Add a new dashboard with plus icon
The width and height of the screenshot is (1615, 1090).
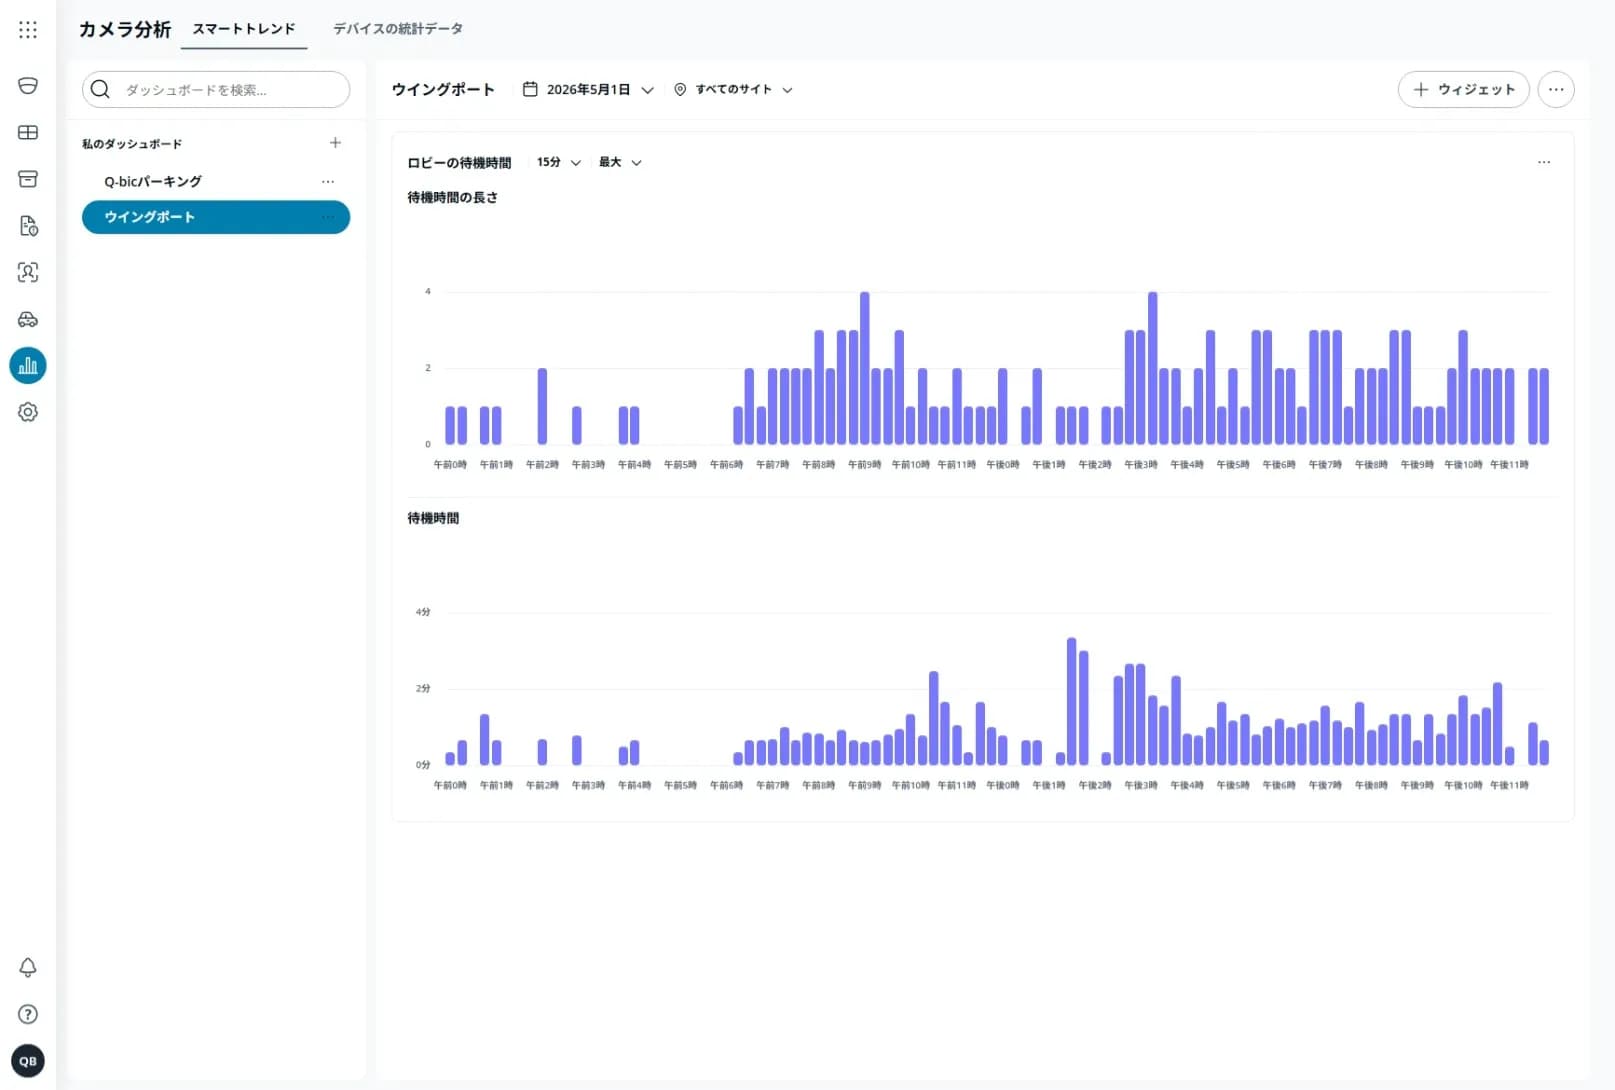[x=335, y=143]
